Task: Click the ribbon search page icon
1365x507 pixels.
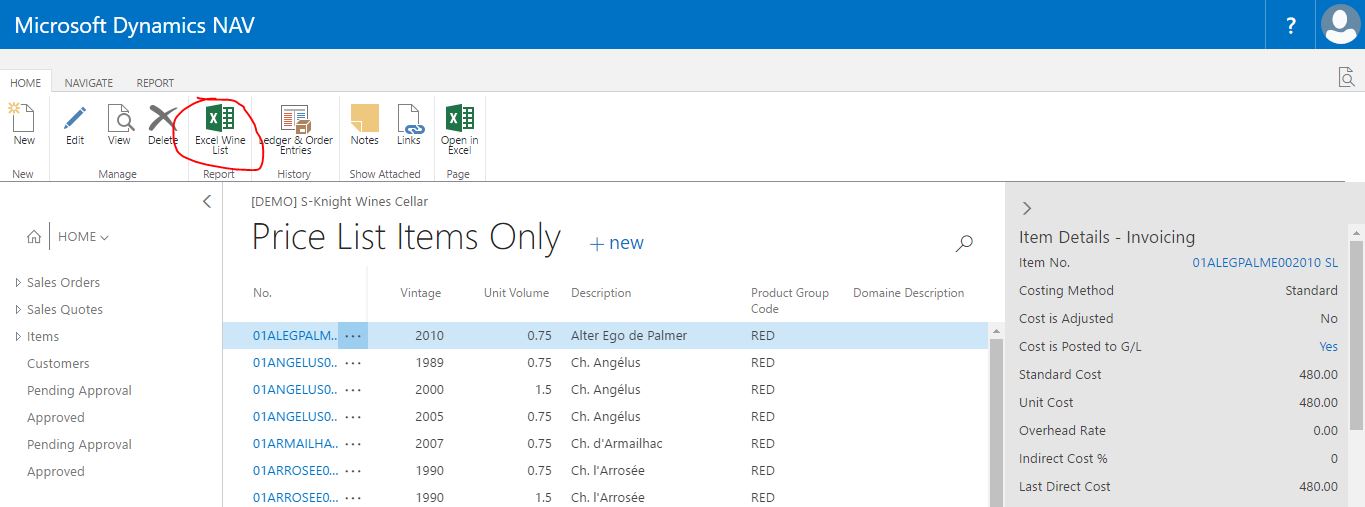Action: pos(1347,77)
